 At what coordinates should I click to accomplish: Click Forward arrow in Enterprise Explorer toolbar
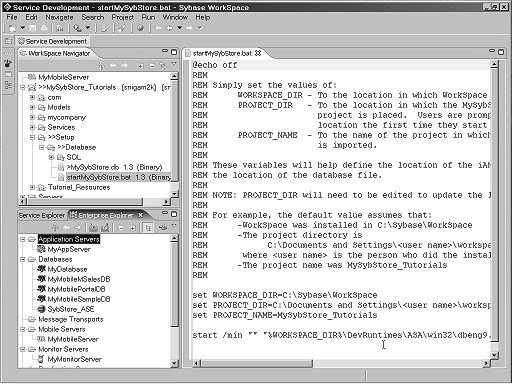click(x=77, y=228)
